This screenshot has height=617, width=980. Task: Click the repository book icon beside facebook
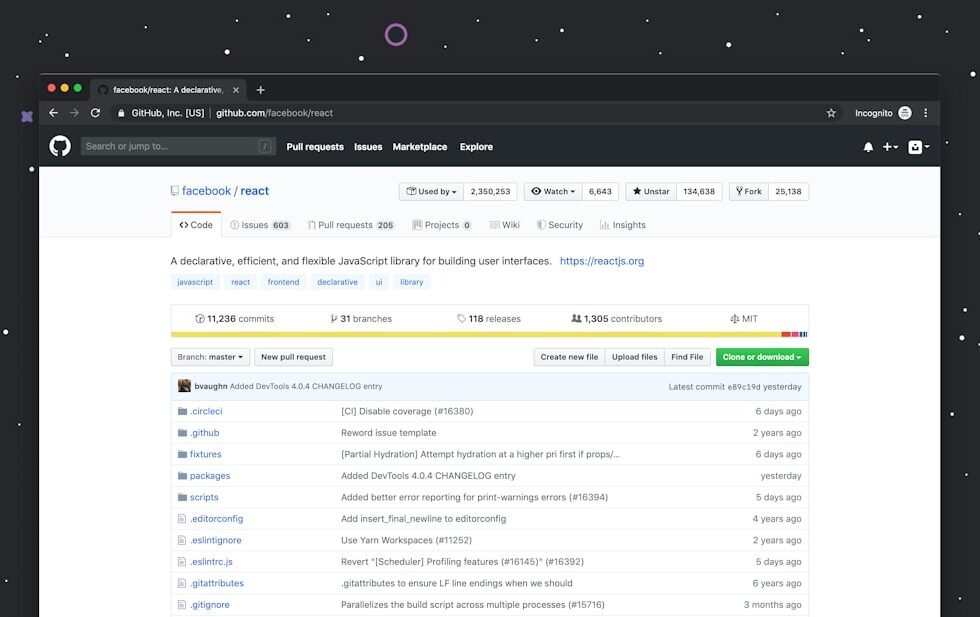pos(174,191)
